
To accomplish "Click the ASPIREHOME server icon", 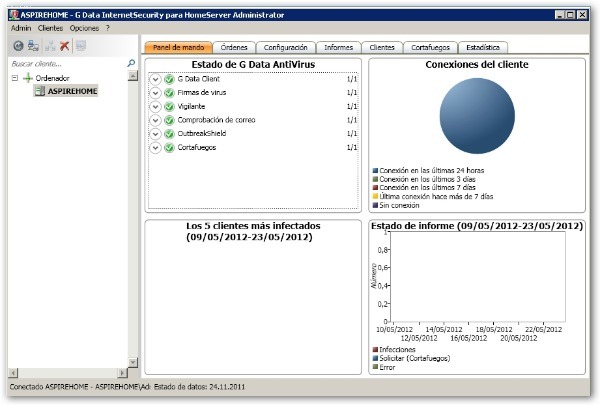I will [40, 91].
